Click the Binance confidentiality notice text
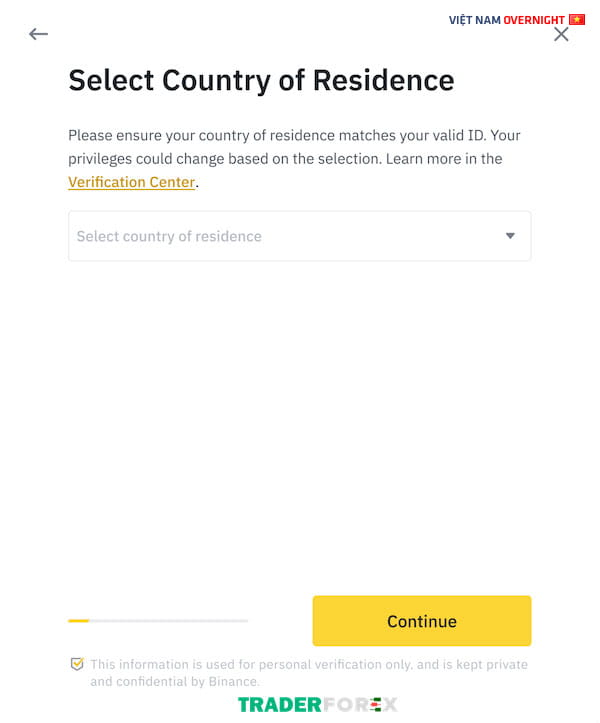The image size is (600, 723). [x=309, y=673]
